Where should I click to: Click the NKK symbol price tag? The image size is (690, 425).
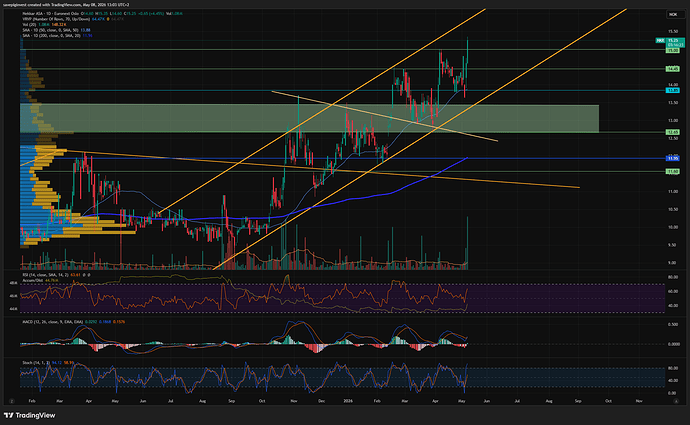coord(660,40)
